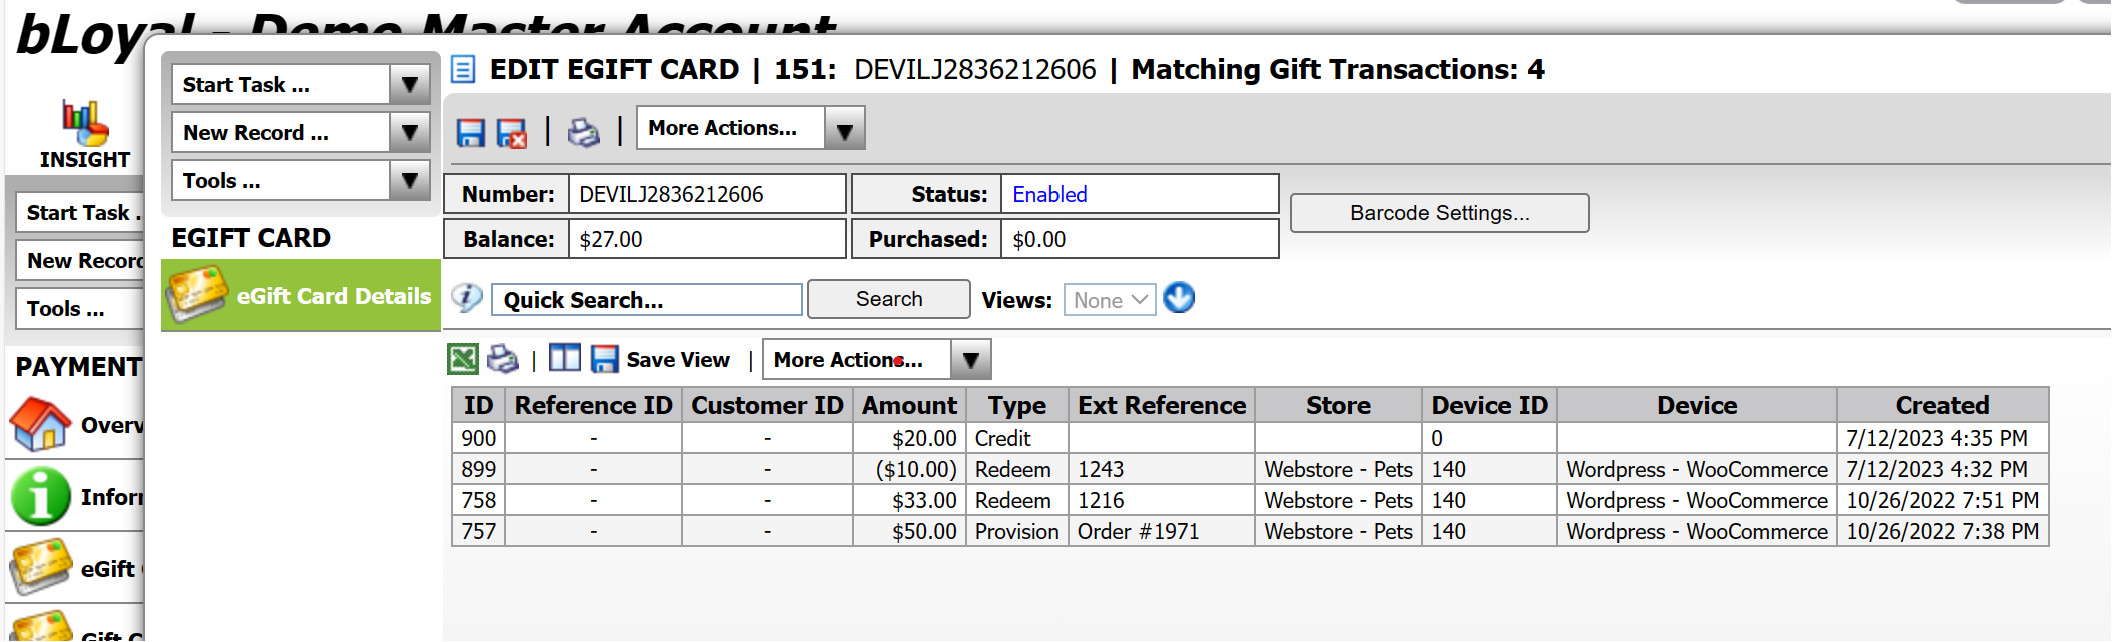
Task: Sort grid by Amount column header
Action: pyautogui.click(x=908, y=406)
